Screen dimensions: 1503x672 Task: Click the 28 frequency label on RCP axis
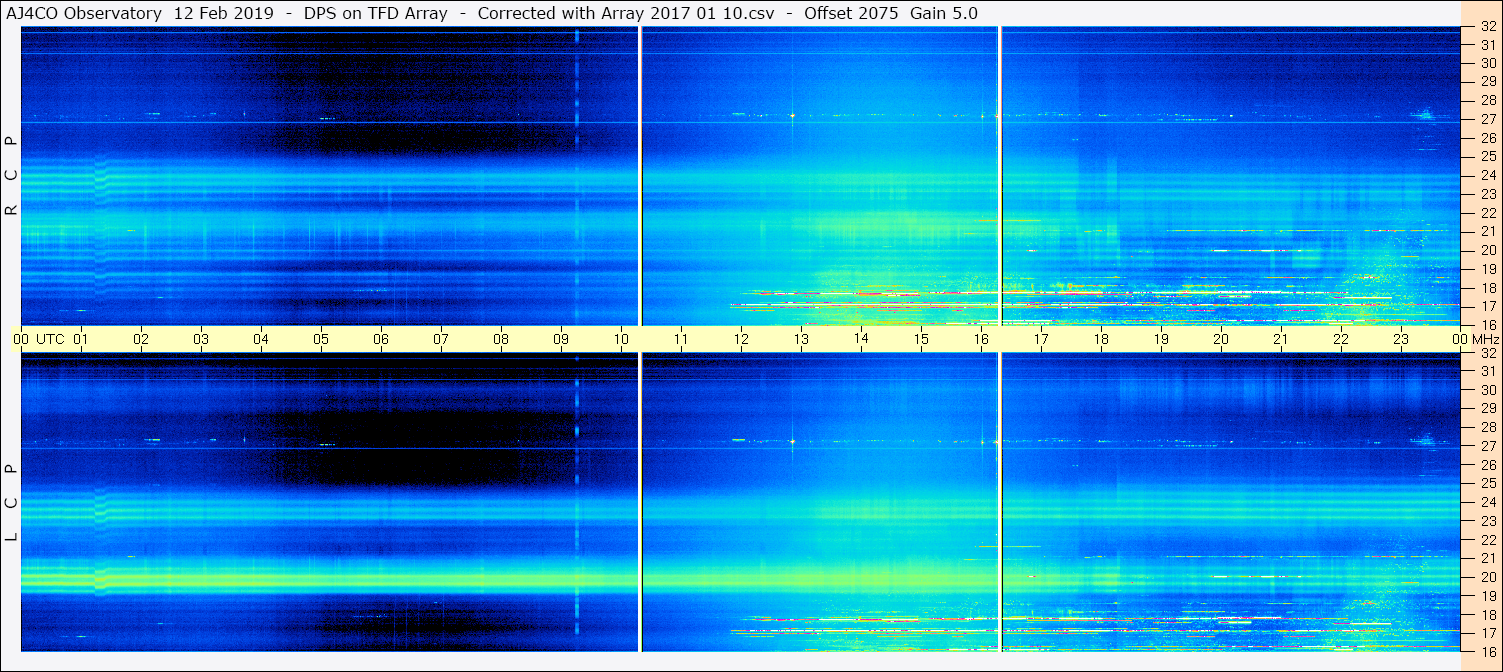coord(1487,100)
